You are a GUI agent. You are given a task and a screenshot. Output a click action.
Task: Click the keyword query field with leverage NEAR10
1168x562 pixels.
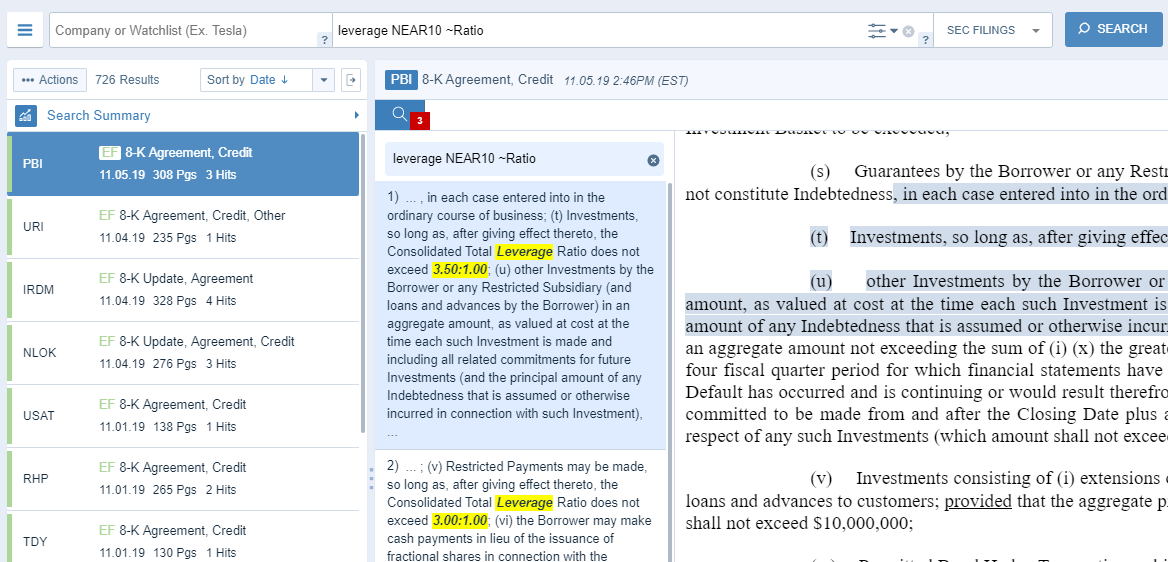point(596,31)
